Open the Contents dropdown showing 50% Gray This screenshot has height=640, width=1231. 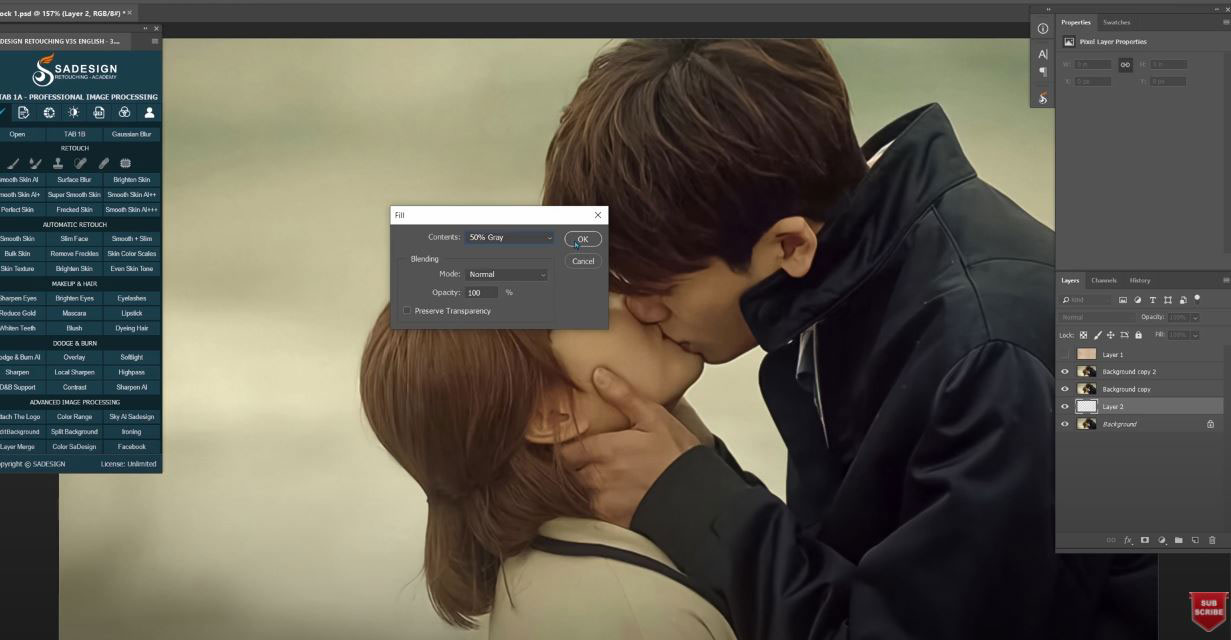click(510, 238)
